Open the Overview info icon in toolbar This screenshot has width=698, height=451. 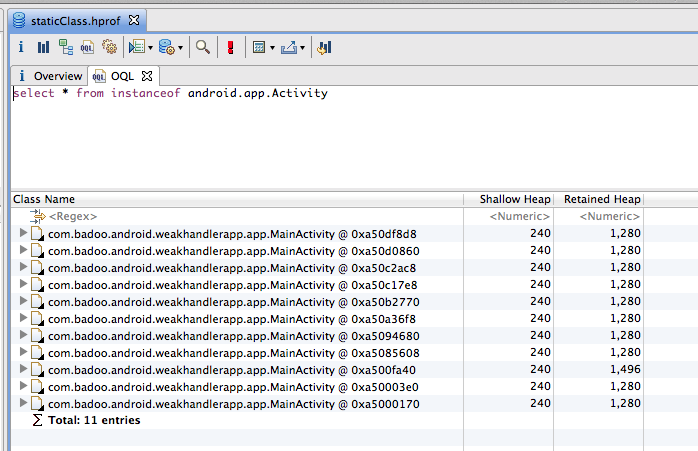pyautogui.click(x=21, y=47)
